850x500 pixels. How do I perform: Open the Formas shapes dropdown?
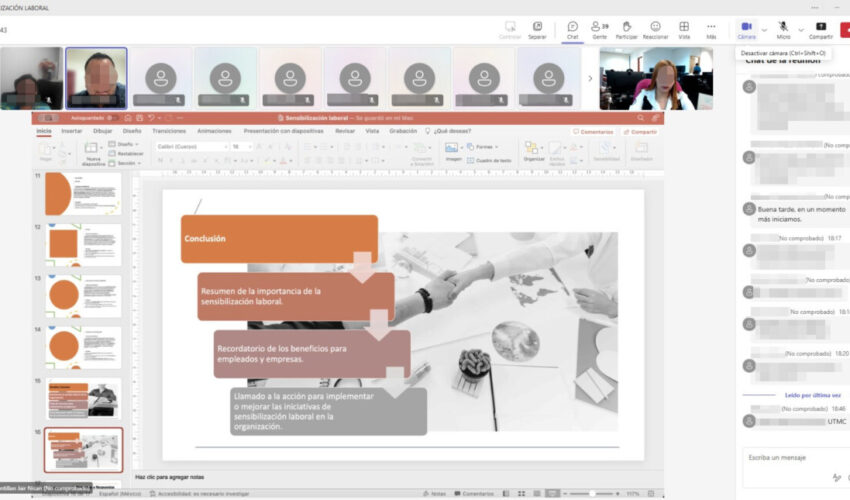click(482, 147)
